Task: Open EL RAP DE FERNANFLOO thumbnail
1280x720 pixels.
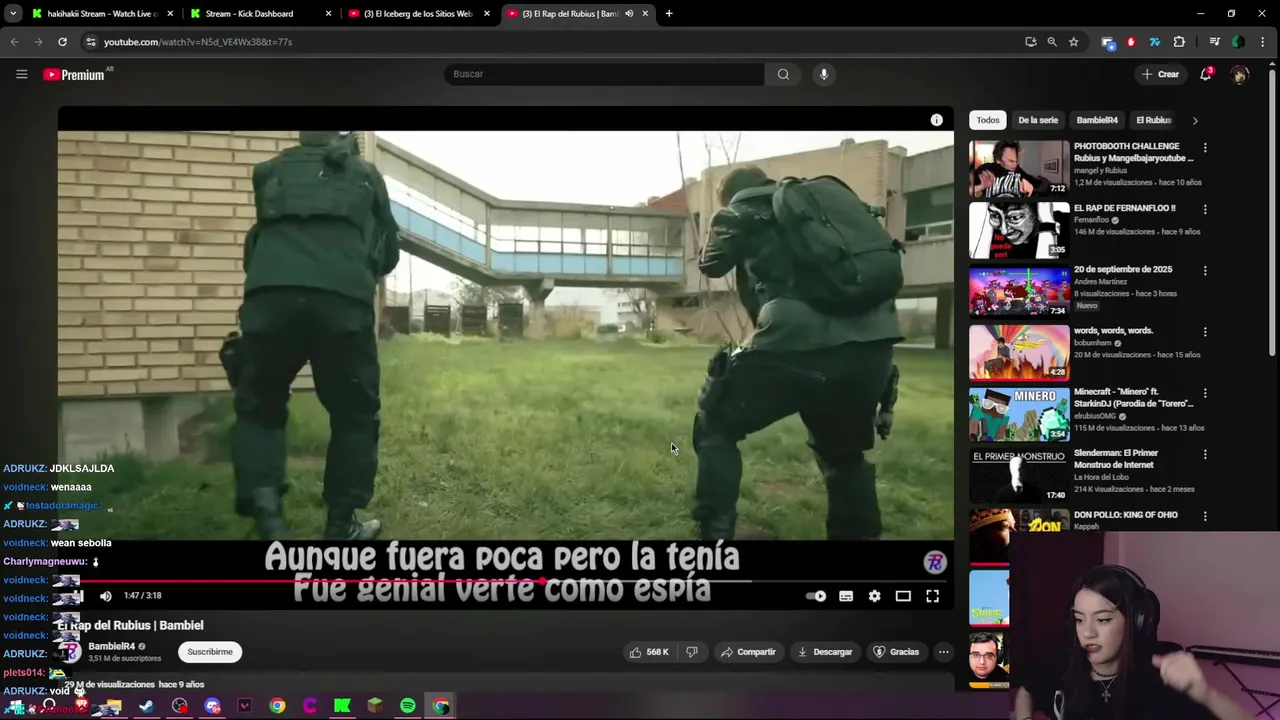Action: coord(1019,230)
